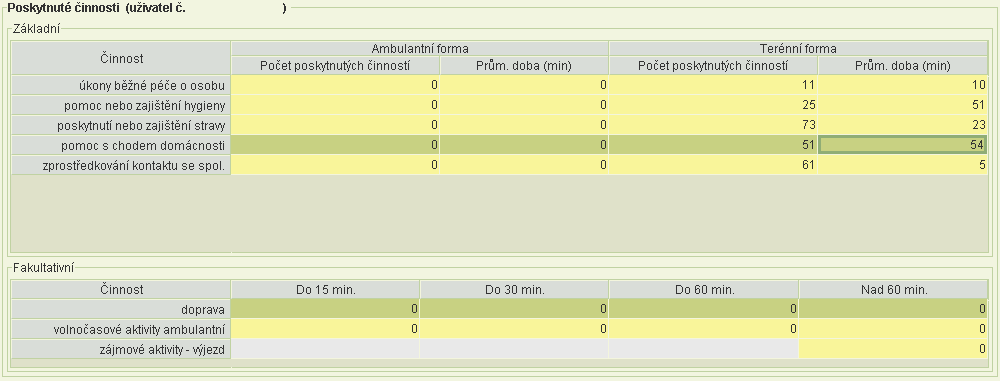Click volnočasové aktivity cell under 'Do 60 min.'

703,329
